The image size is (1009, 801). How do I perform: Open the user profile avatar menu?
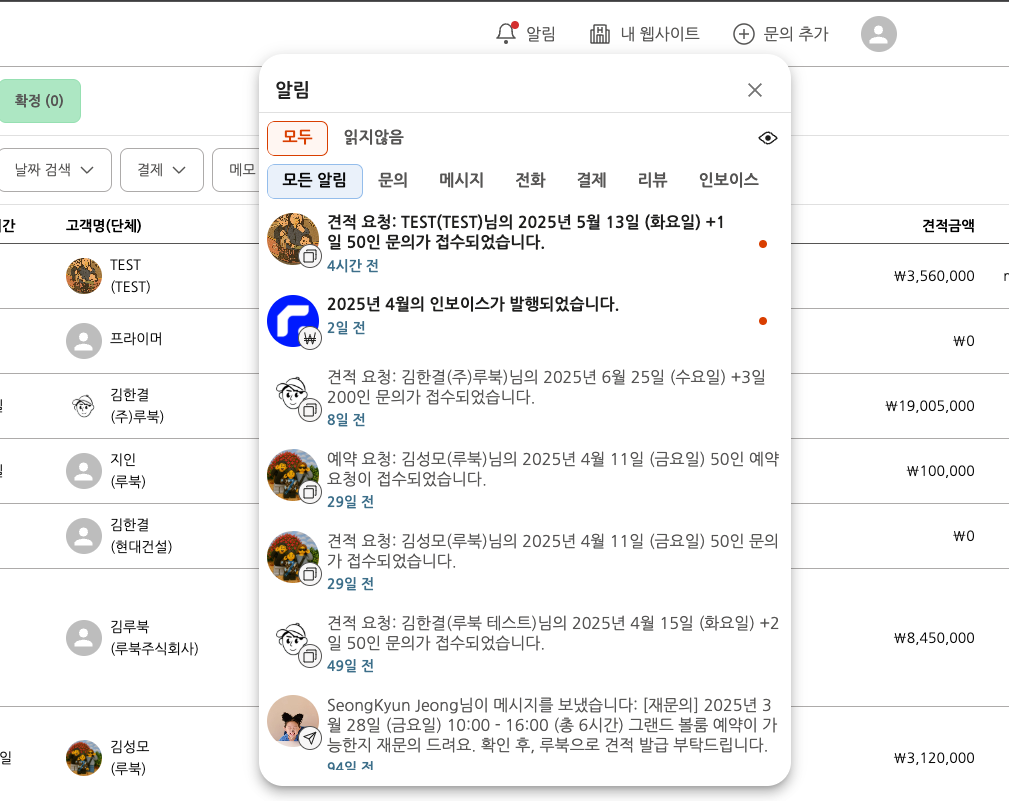[878, 34]
